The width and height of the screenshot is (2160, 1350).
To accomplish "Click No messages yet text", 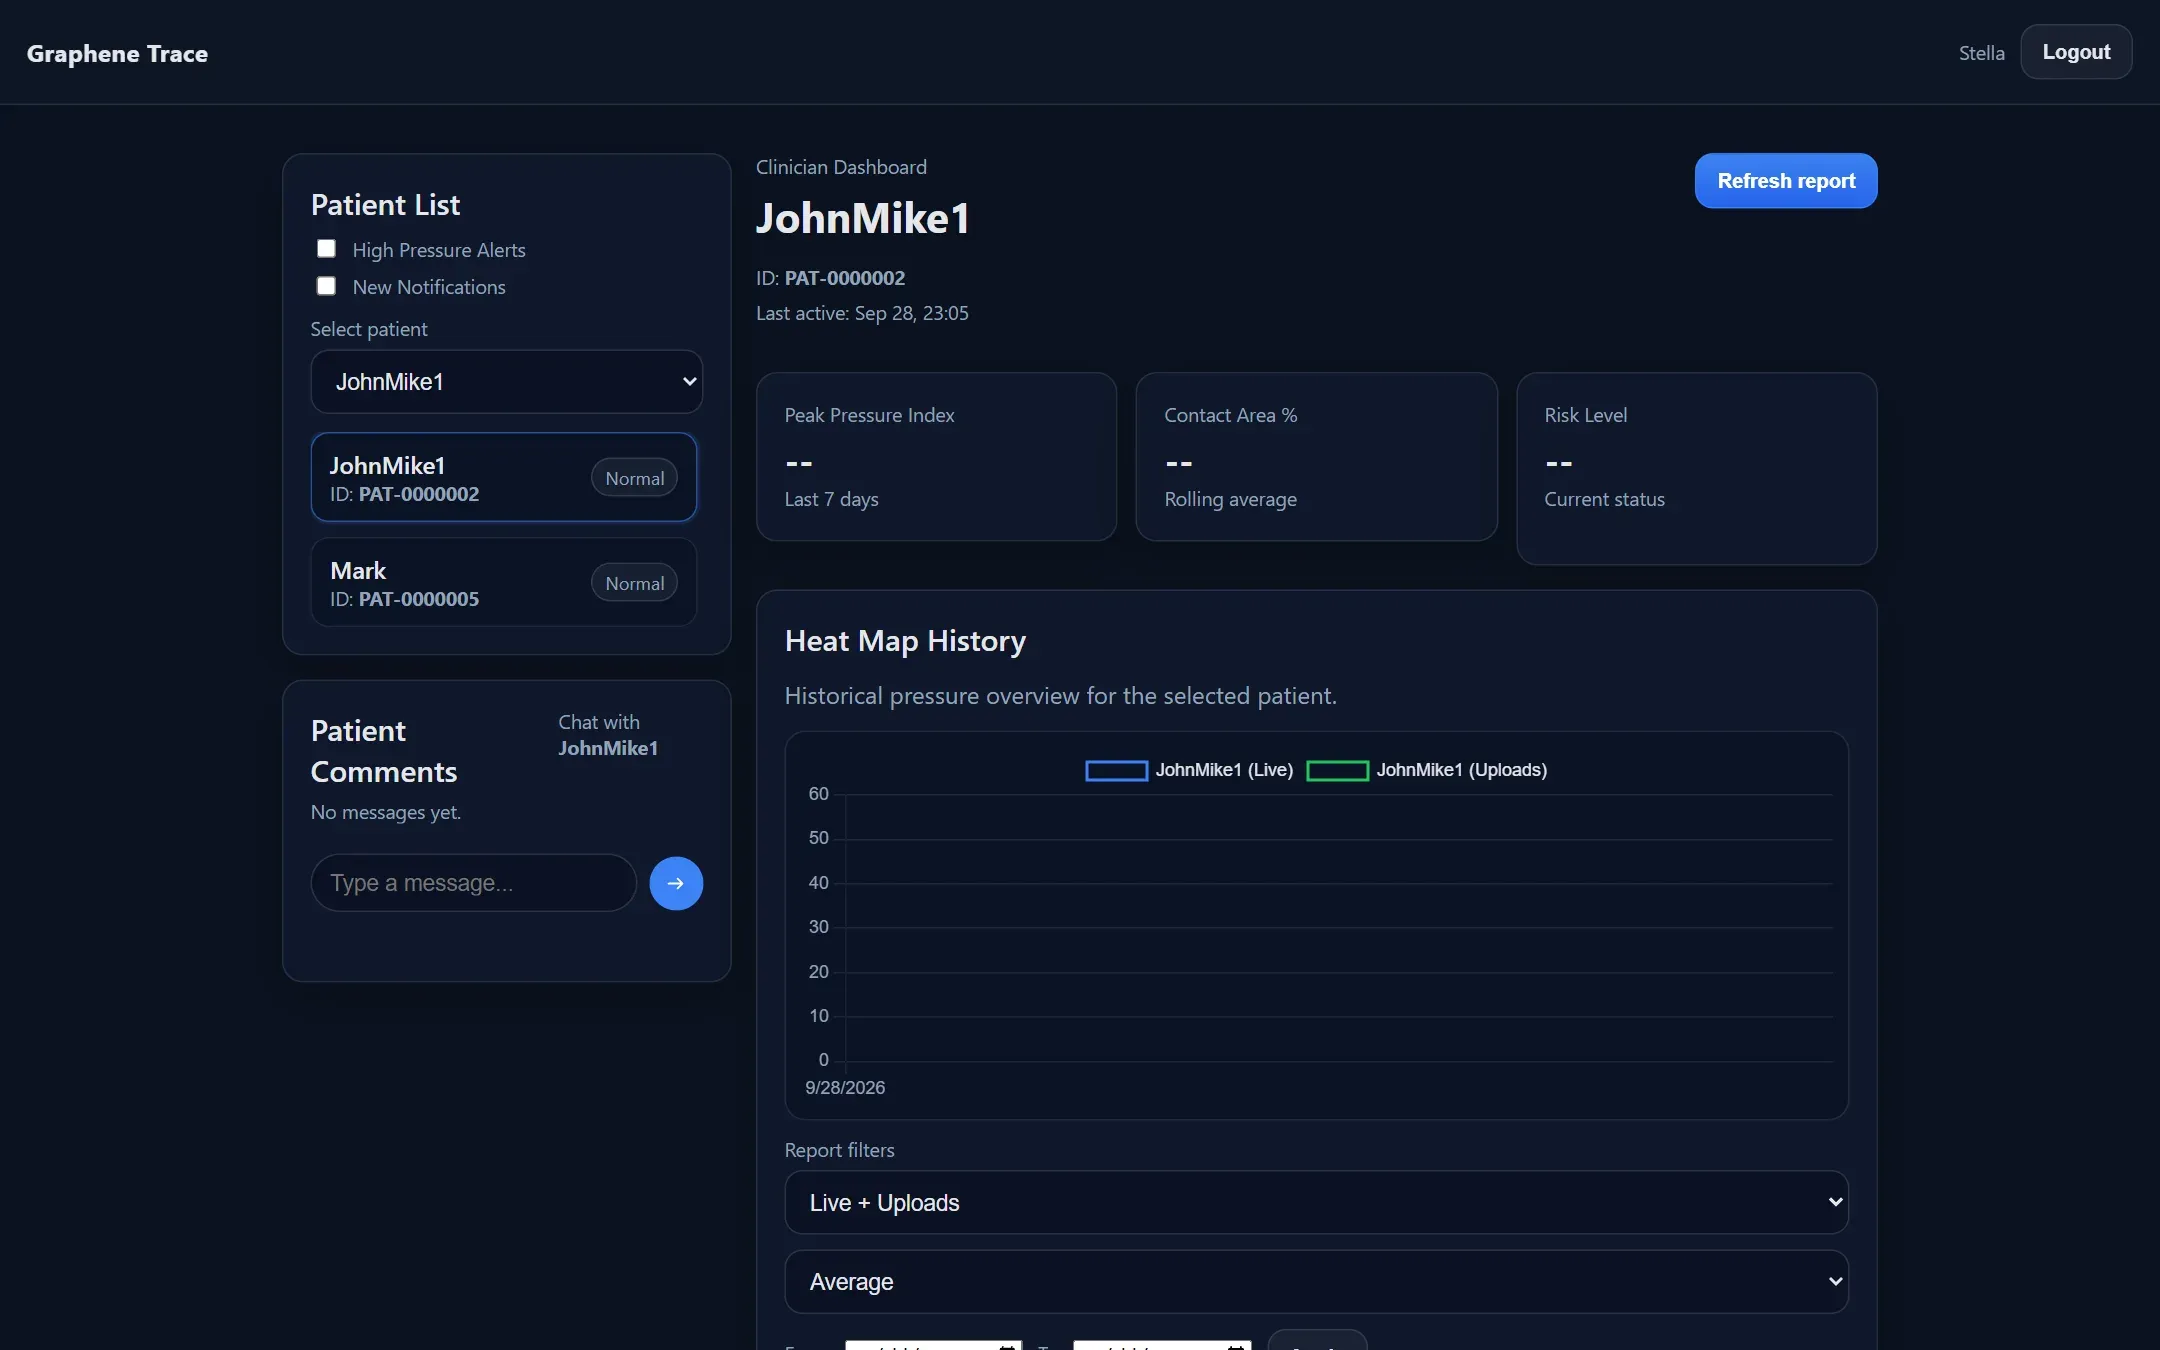I will [x=385, y=812].
